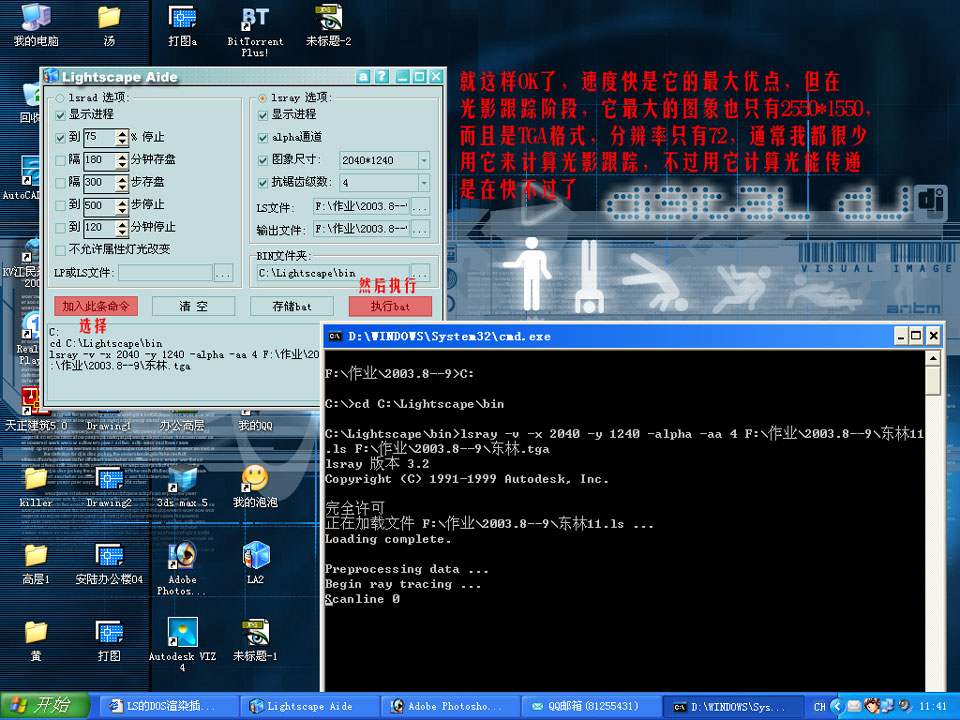Toggle the 到 75 % 停止 checkbox

[60, 137]
